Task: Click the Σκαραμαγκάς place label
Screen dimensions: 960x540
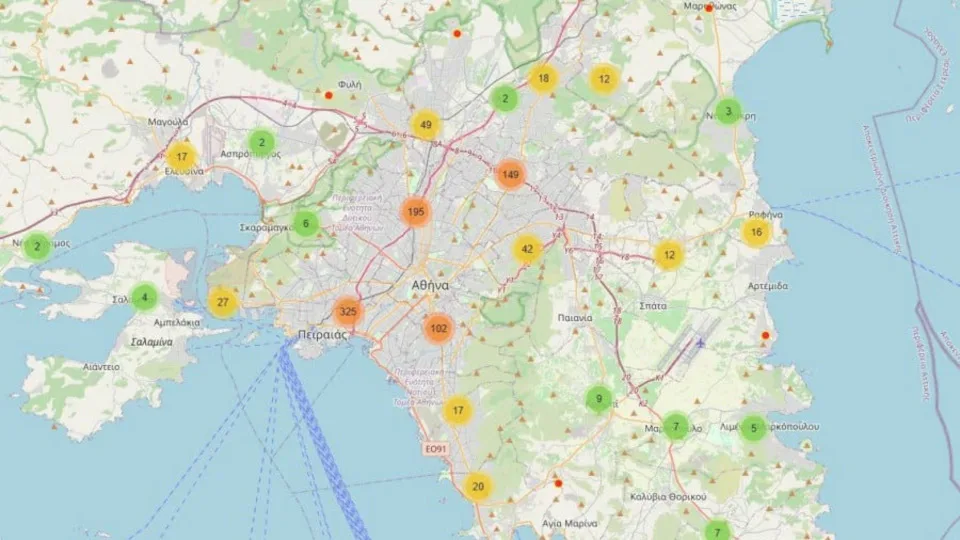Action: click(x=266, y=228)
